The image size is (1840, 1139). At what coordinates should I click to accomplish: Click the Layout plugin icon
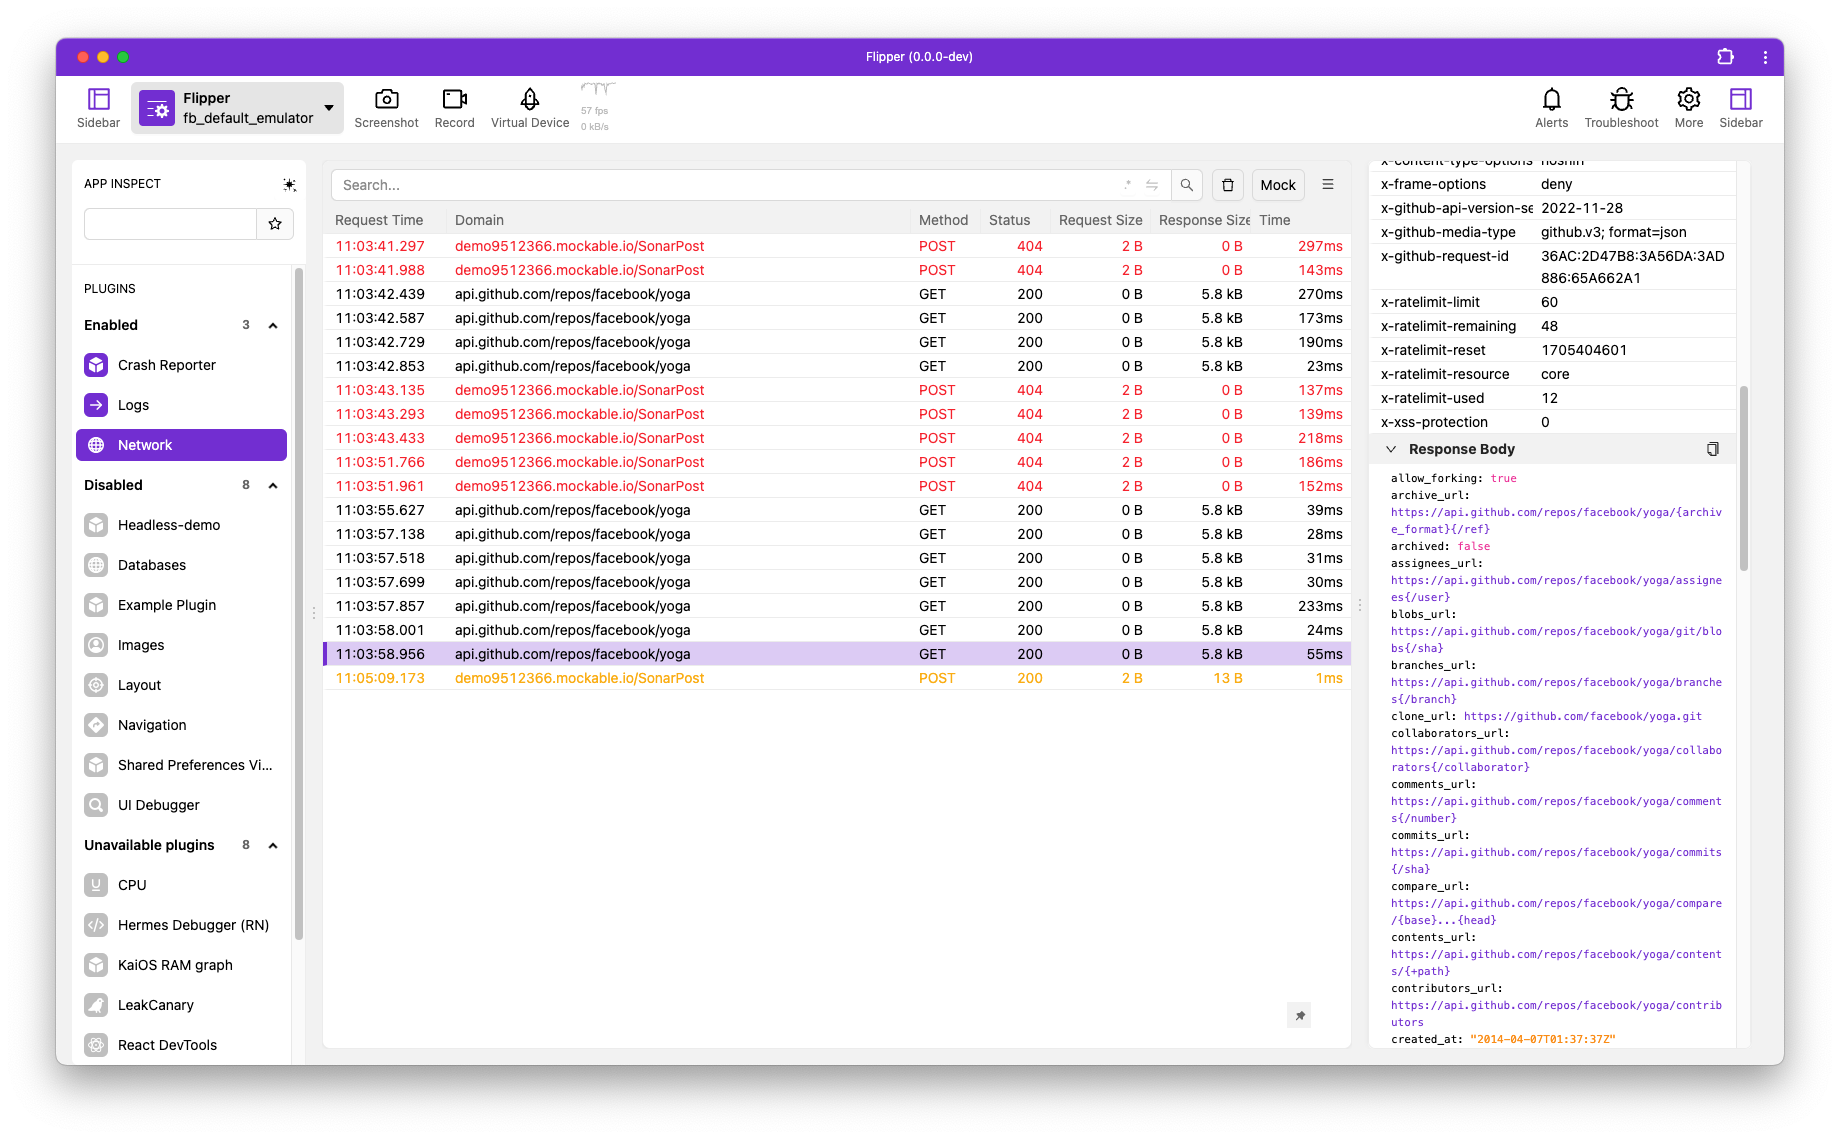[x=96, y=685]
